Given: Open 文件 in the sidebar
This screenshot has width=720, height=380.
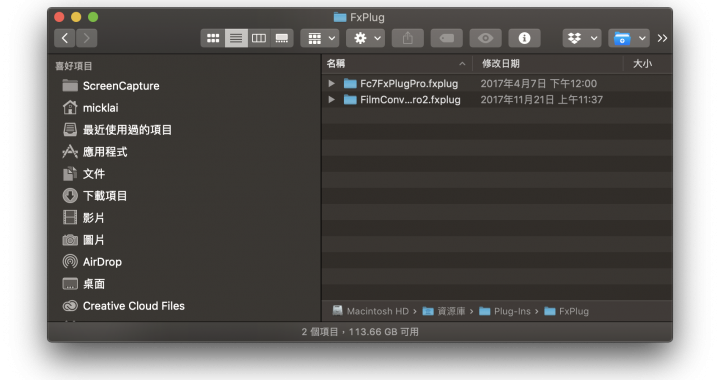Looking at the screenshot, I should point(184,174).
